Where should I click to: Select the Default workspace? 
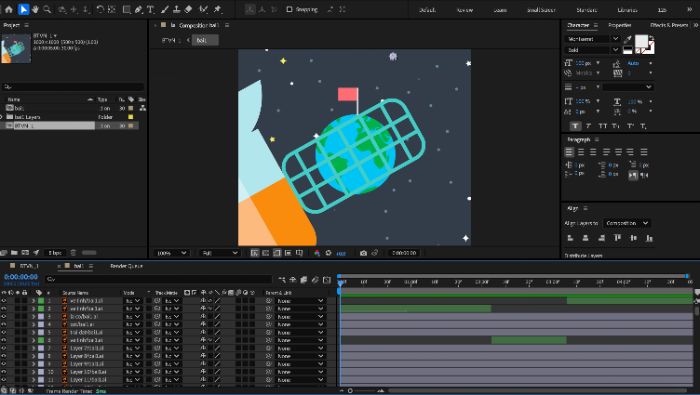tap(427, 9)
